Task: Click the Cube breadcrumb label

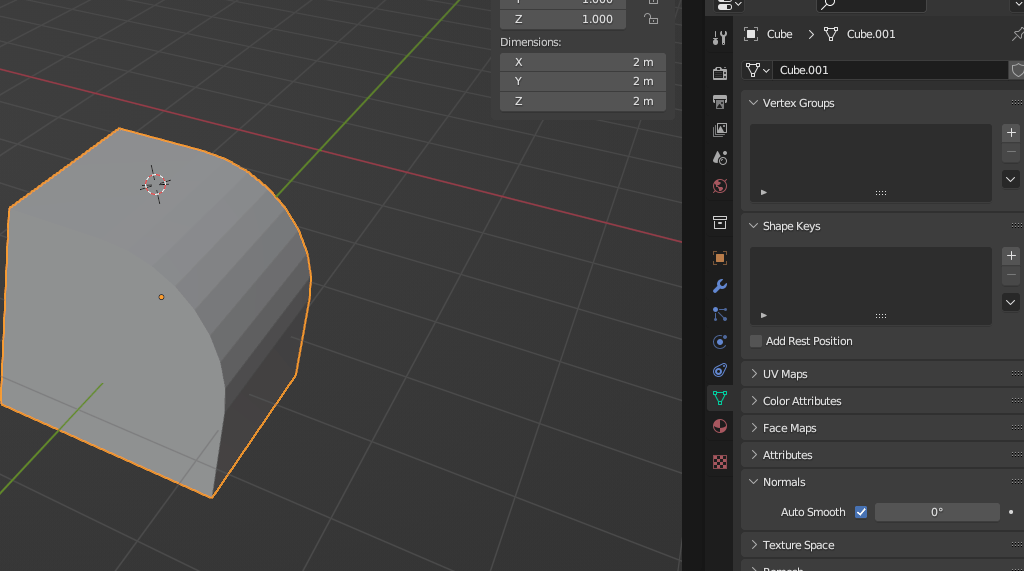Action: [779, 34]
